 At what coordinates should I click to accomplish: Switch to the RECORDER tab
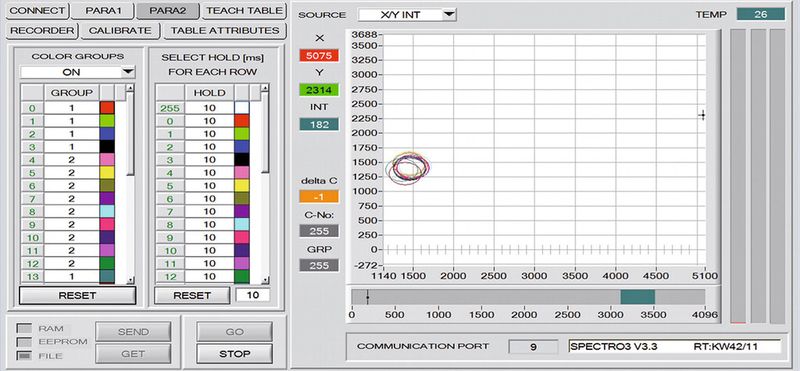tap(42, 31)
